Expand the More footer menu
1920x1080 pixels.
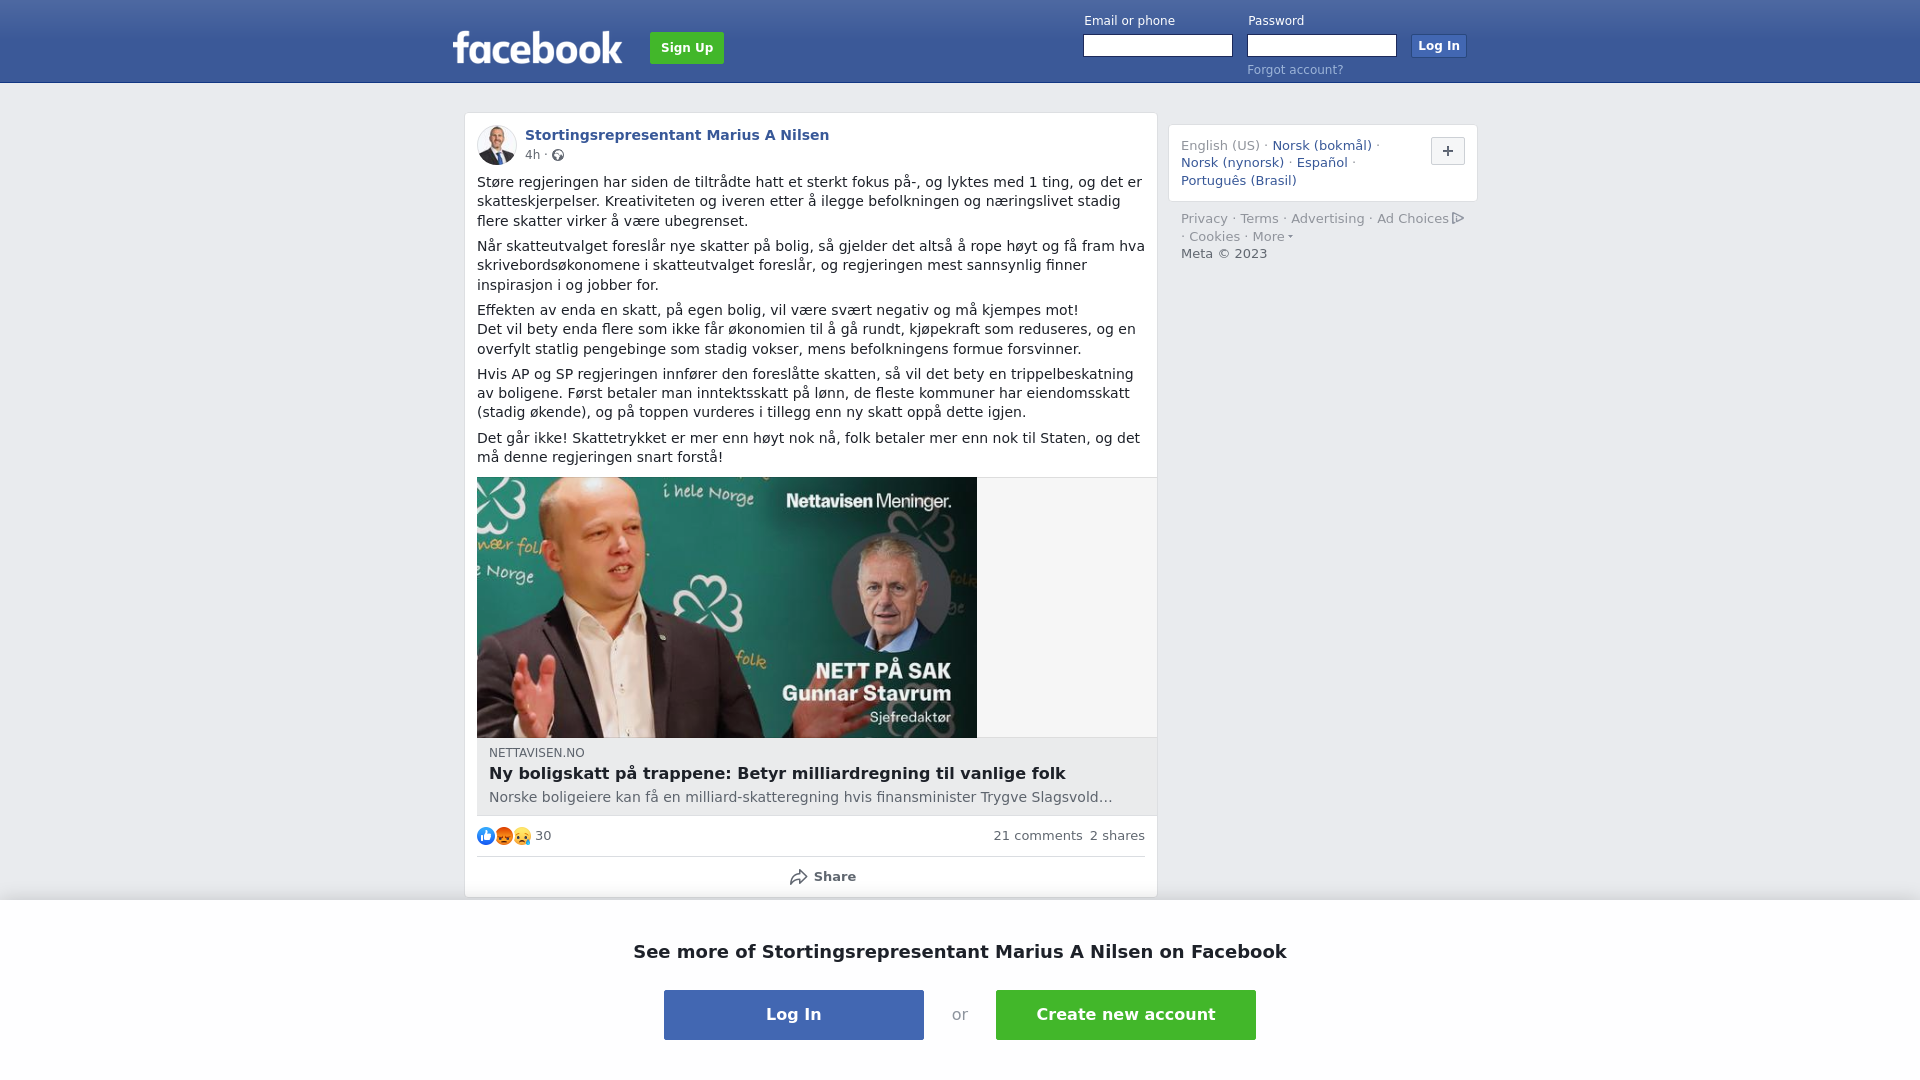coord(1272,237)
